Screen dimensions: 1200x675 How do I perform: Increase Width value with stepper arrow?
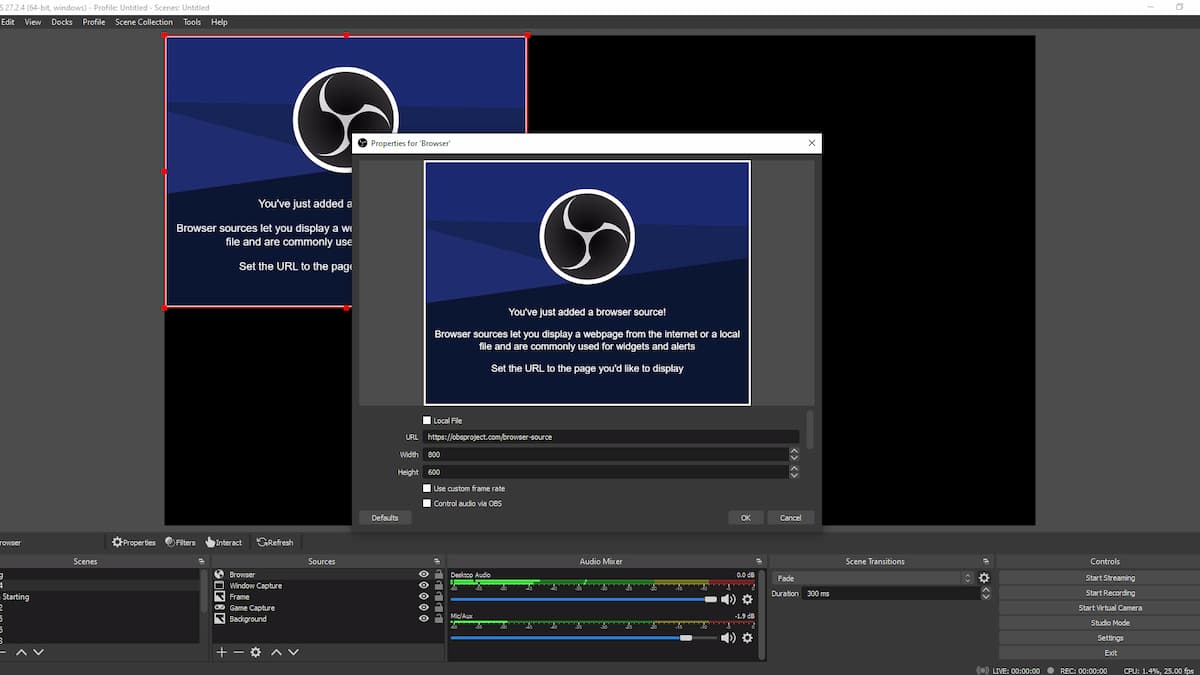[794, 451]
